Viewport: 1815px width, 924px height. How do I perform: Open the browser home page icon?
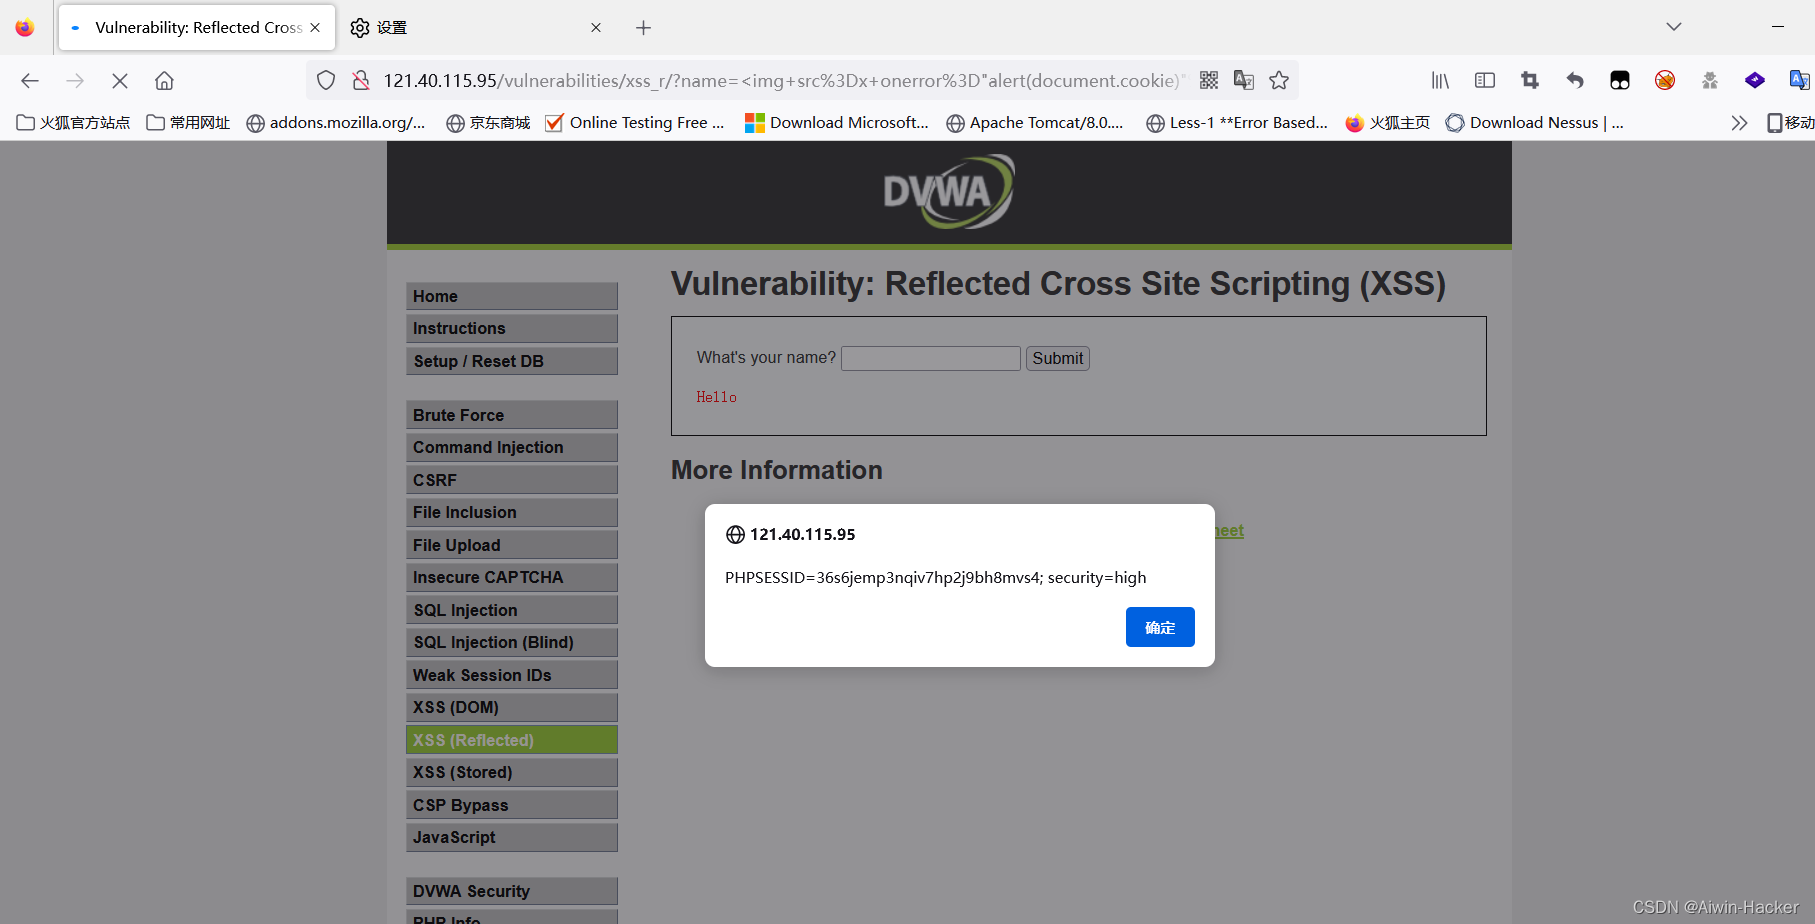(x=164, y=81)
